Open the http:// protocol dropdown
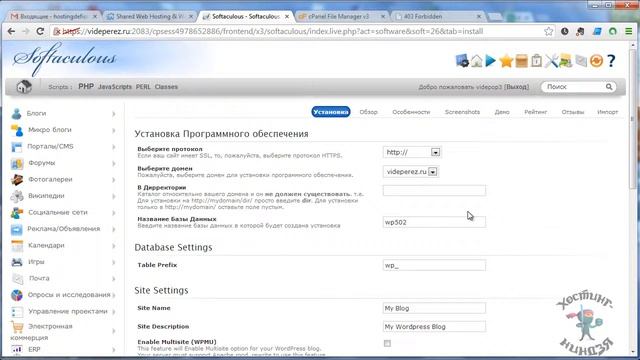 412,152
